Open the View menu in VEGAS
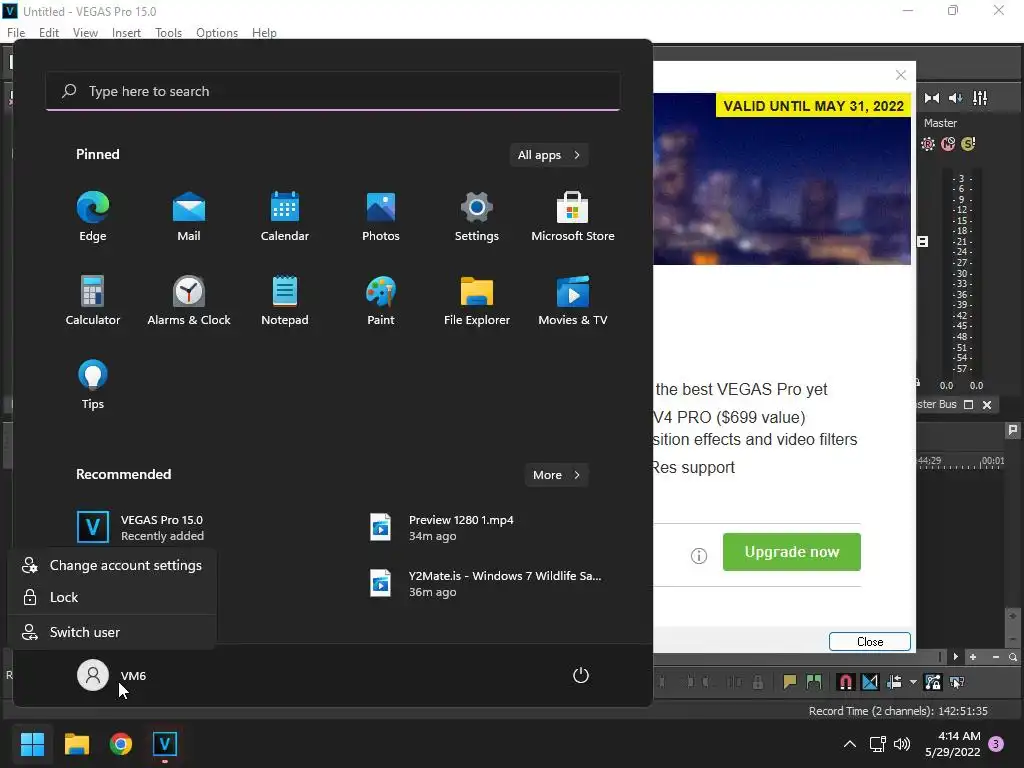The height and width of the screenshot is (768, 1024). [85, 33]
